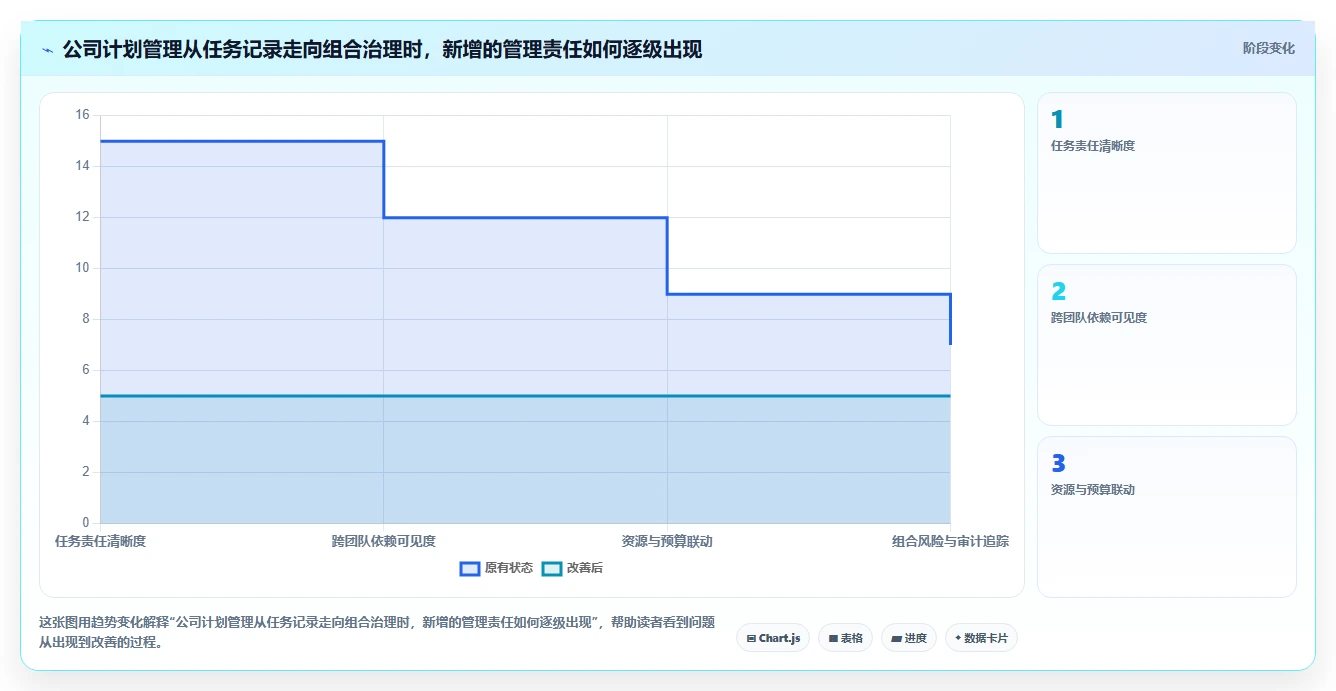Click the 原有状态 legend label
Image resolution: width=1336 pixels, height=691 pixels.
509,568
